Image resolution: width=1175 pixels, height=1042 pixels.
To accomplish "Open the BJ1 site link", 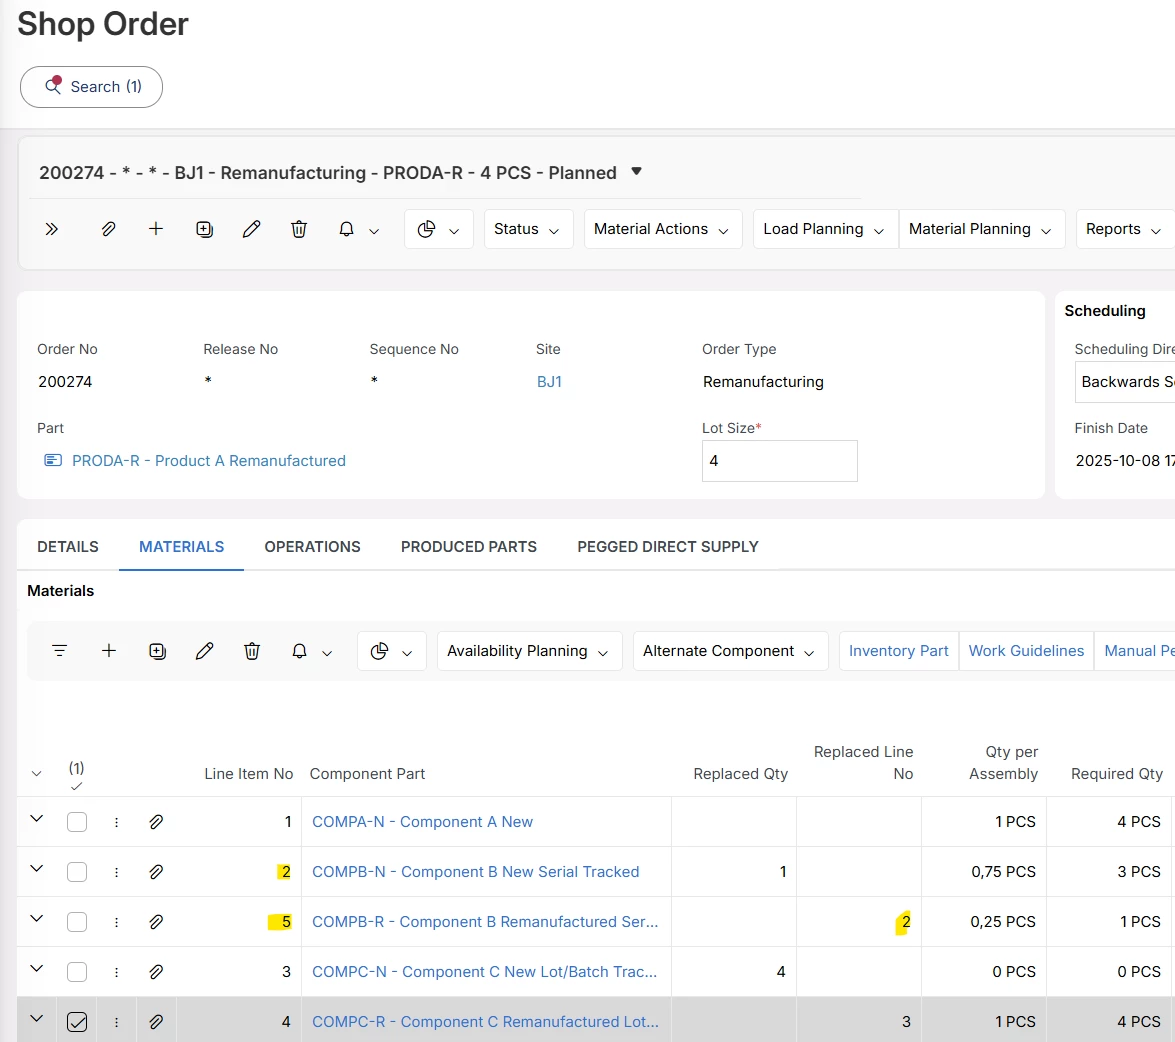I will 549,382.
